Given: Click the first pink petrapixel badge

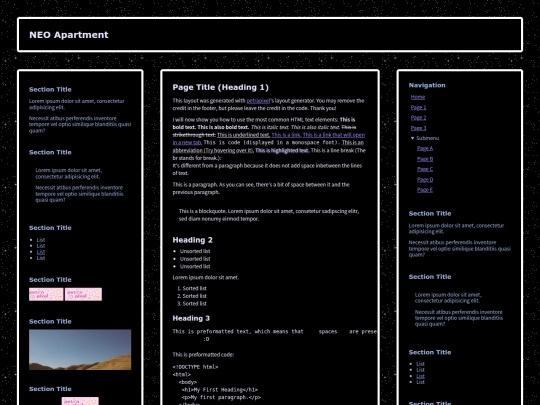Looking at the screenshot, I should (46, 294).
